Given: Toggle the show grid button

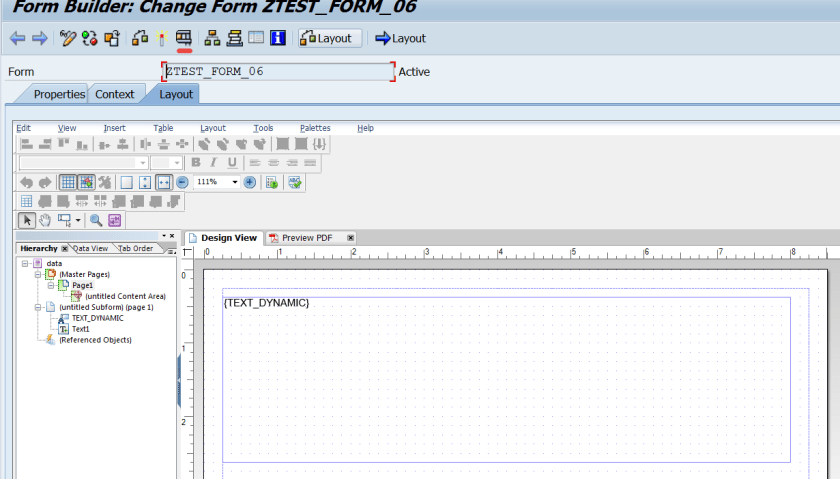Looking at the screenshot, I should pyautogui.click(x=68, y=182).
